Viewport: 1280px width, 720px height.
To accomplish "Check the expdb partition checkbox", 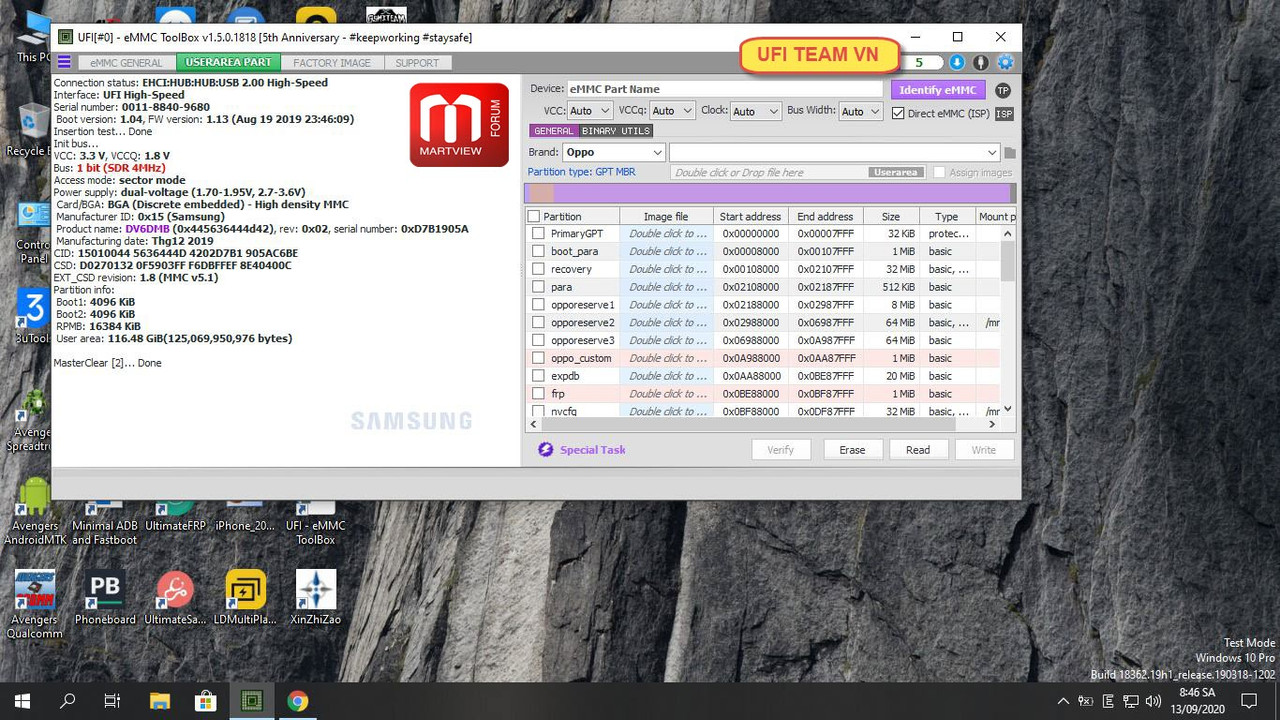I will tap(539, 376).
